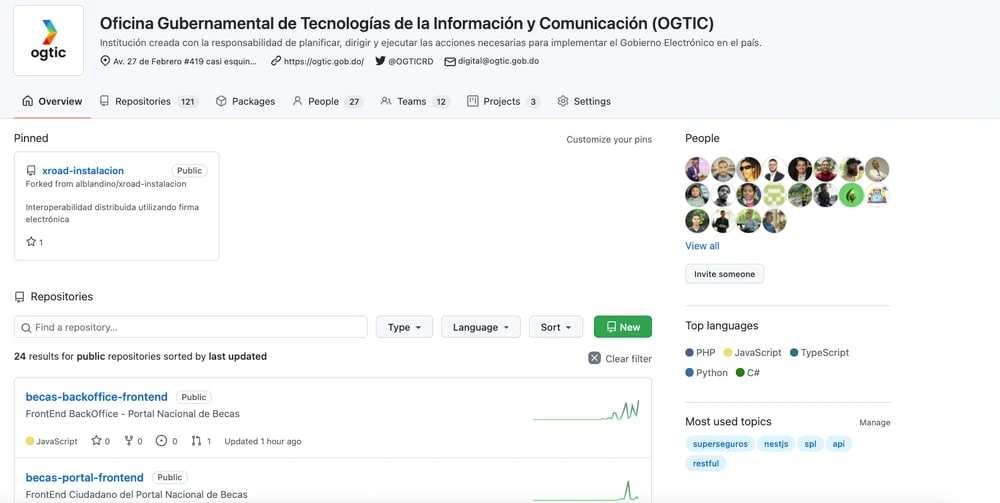Click open issues icon for becas-backoffice-frontend

[161, 441]
